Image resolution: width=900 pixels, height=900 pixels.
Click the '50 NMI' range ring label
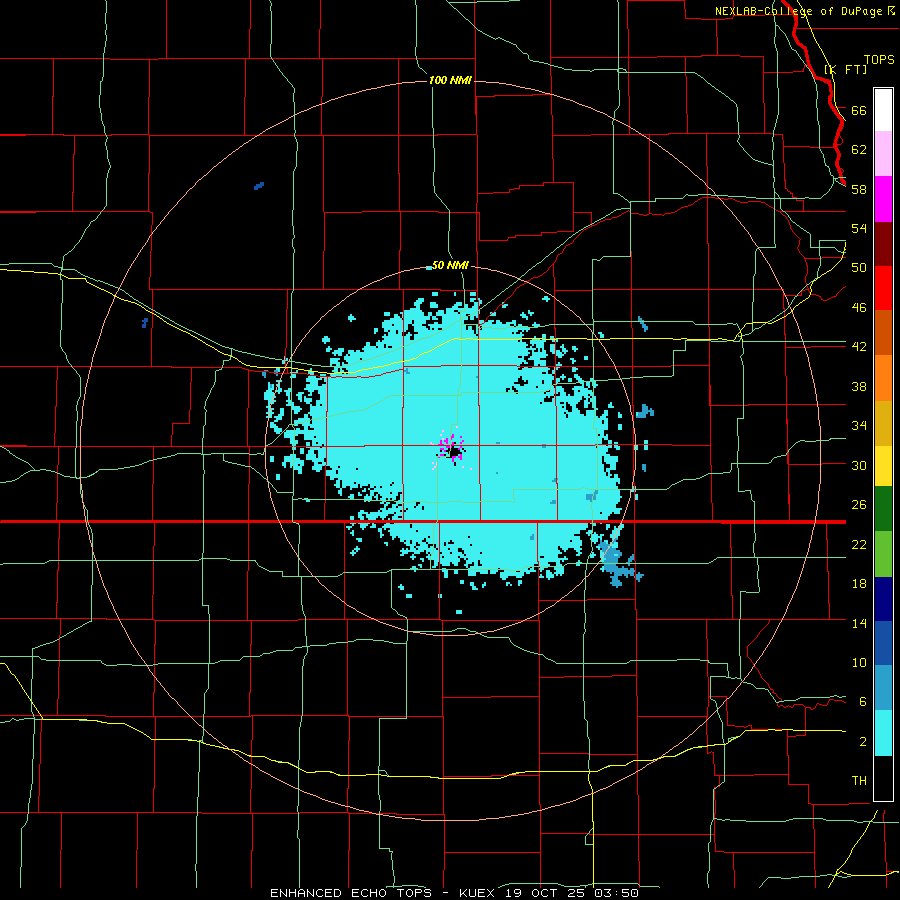coord(450,265)
